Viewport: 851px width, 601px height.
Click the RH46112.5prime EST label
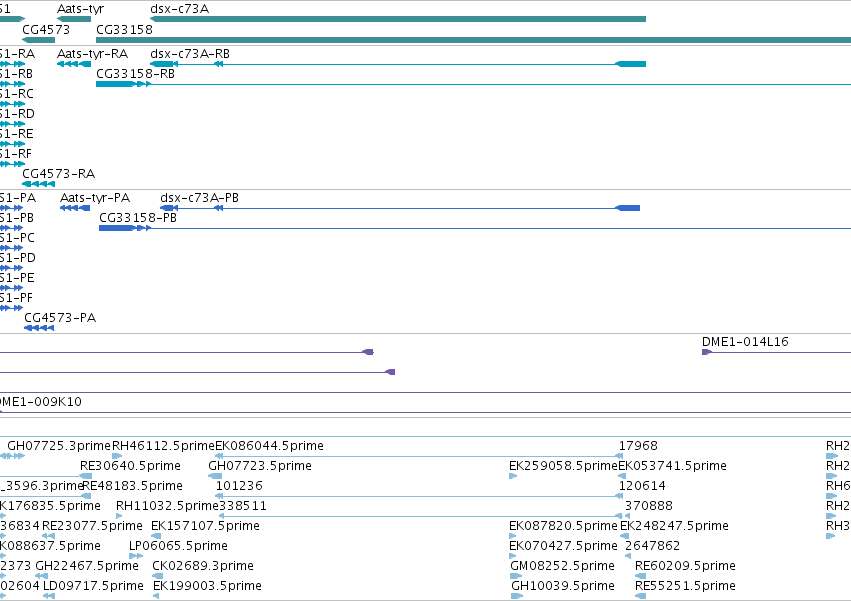click(x=163, y=446)
